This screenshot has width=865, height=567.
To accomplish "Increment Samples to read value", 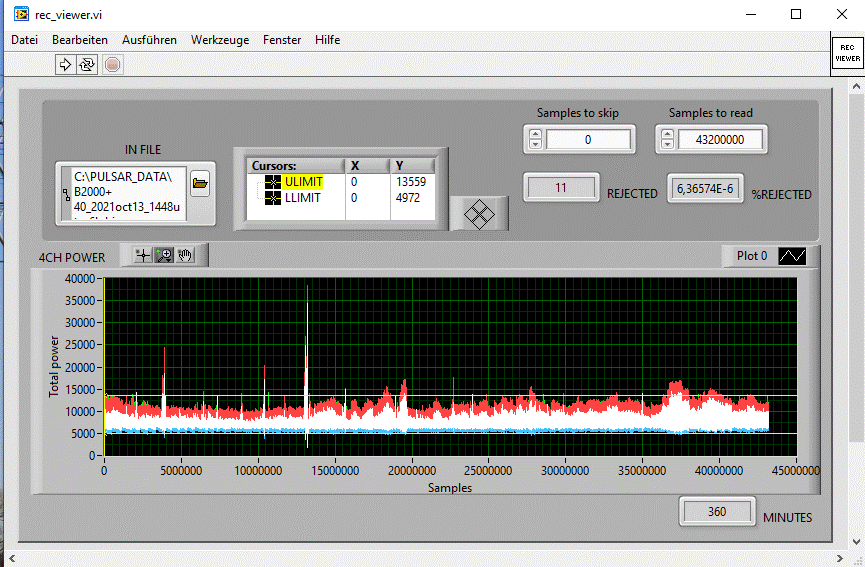I will (668, 134).
